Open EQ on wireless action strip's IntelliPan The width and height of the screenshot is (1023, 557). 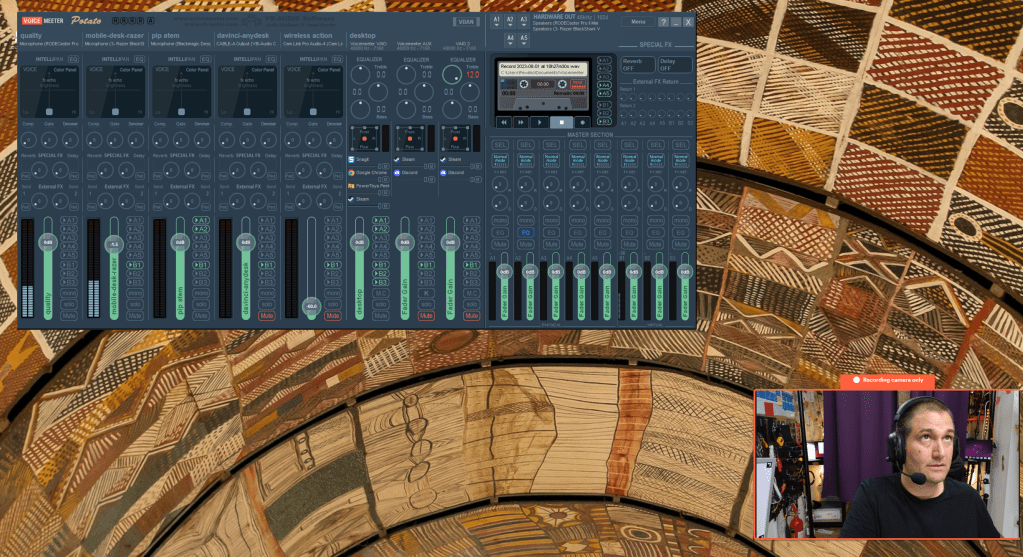coord(337,59)
